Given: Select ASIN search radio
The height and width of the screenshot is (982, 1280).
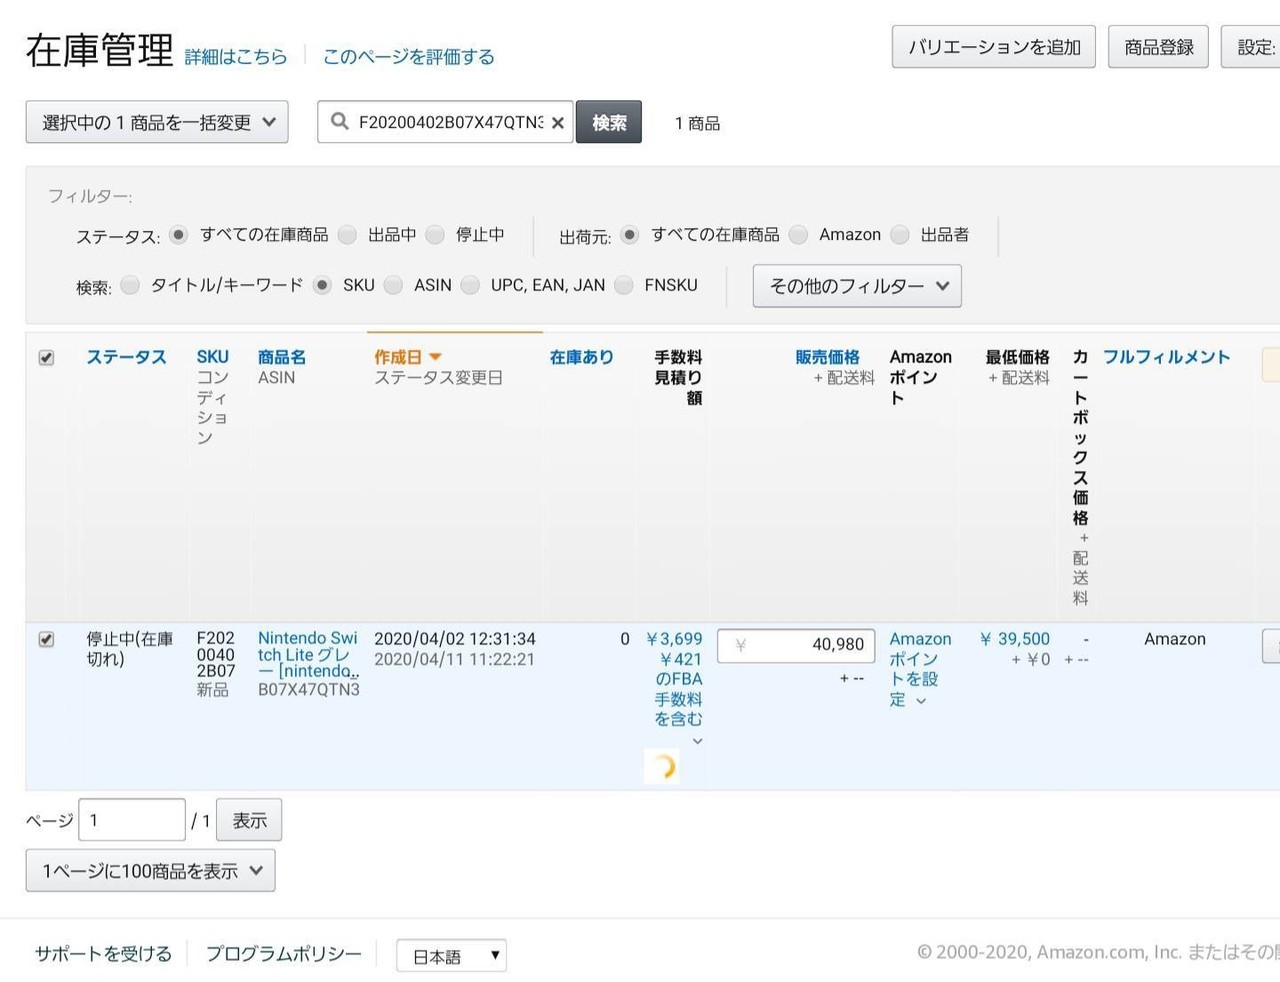Looking at the screenshot, I should (x=394, y=286).
